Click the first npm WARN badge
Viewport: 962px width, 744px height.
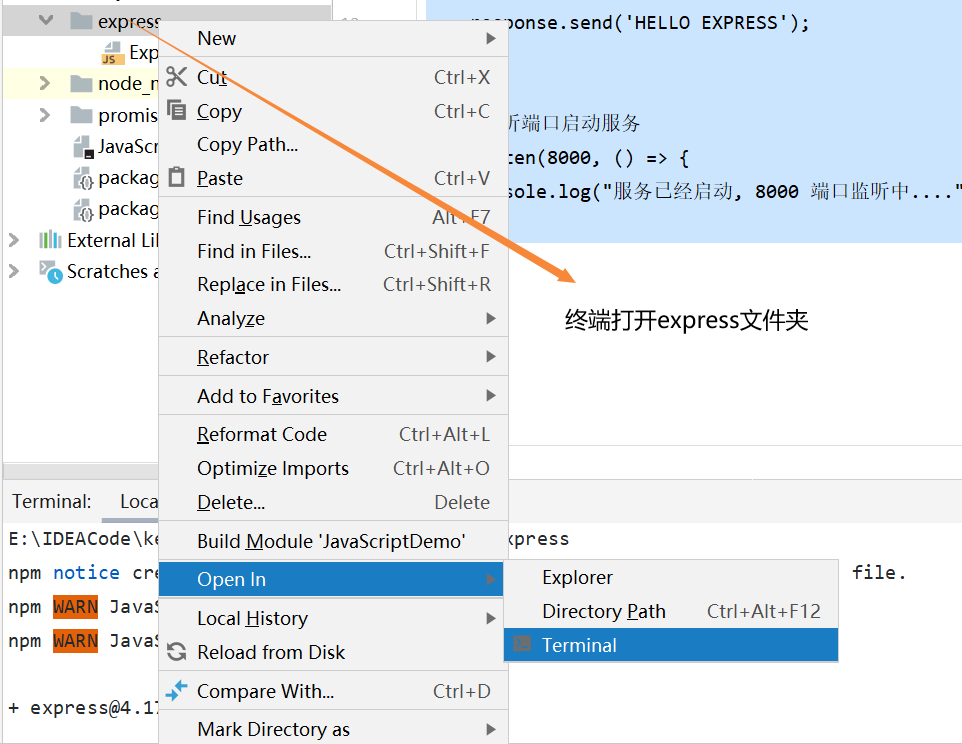(x=75, y=607)
